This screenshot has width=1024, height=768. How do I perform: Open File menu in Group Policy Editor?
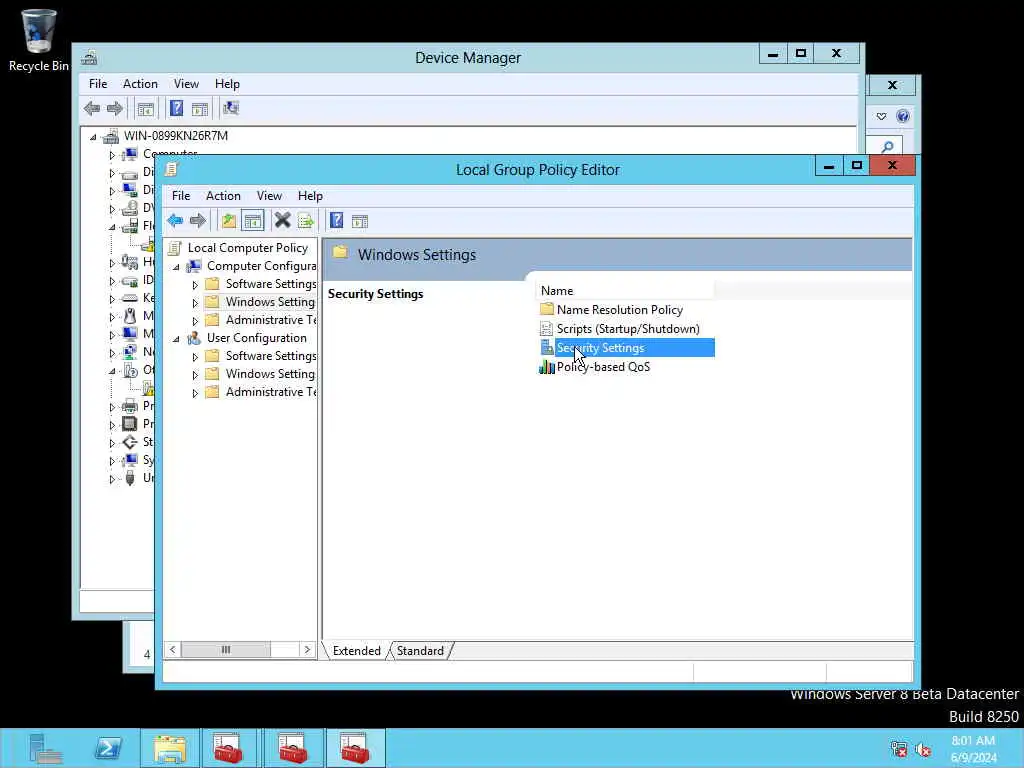point(181,196)
